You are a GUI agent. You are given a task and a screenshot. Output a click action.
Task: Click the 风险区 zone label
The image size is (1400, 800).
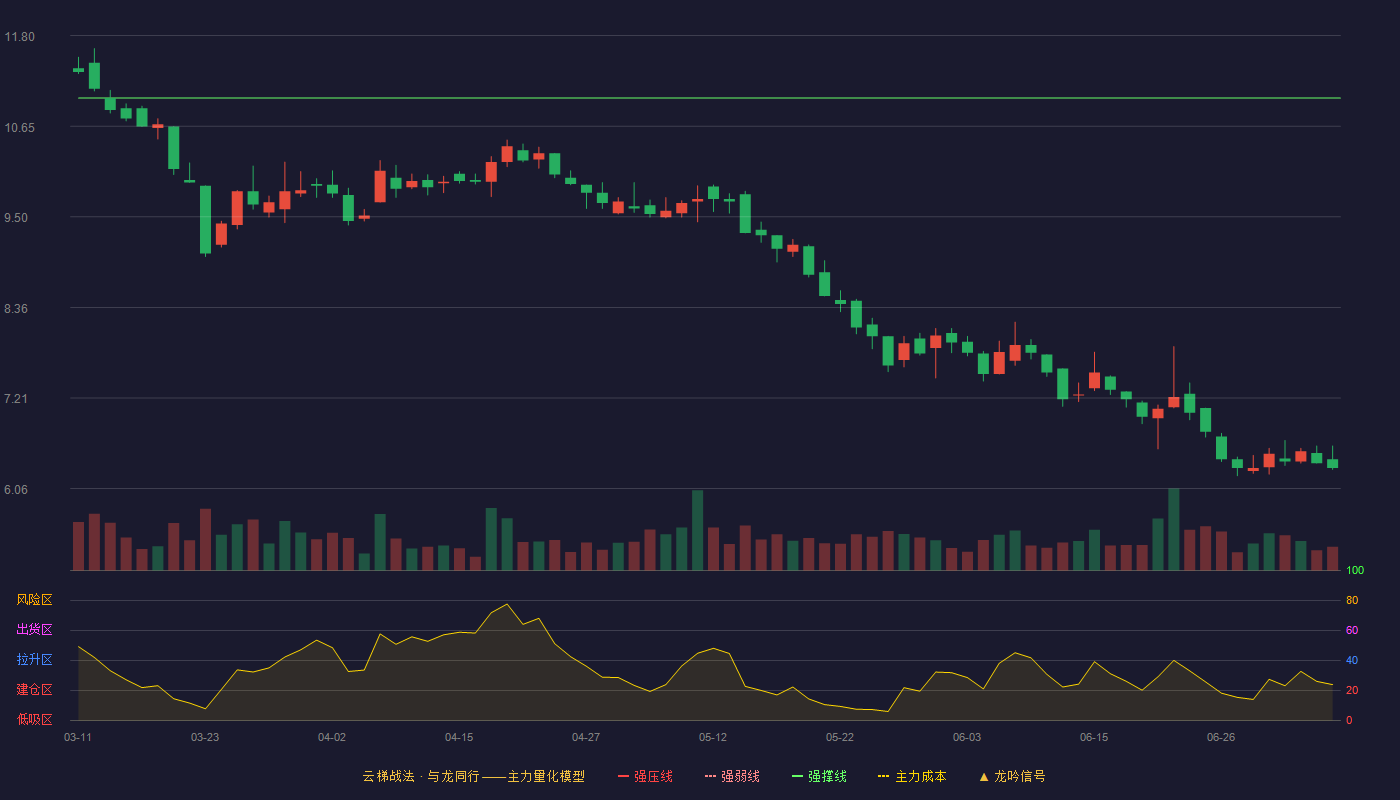(x=34, y=600)
